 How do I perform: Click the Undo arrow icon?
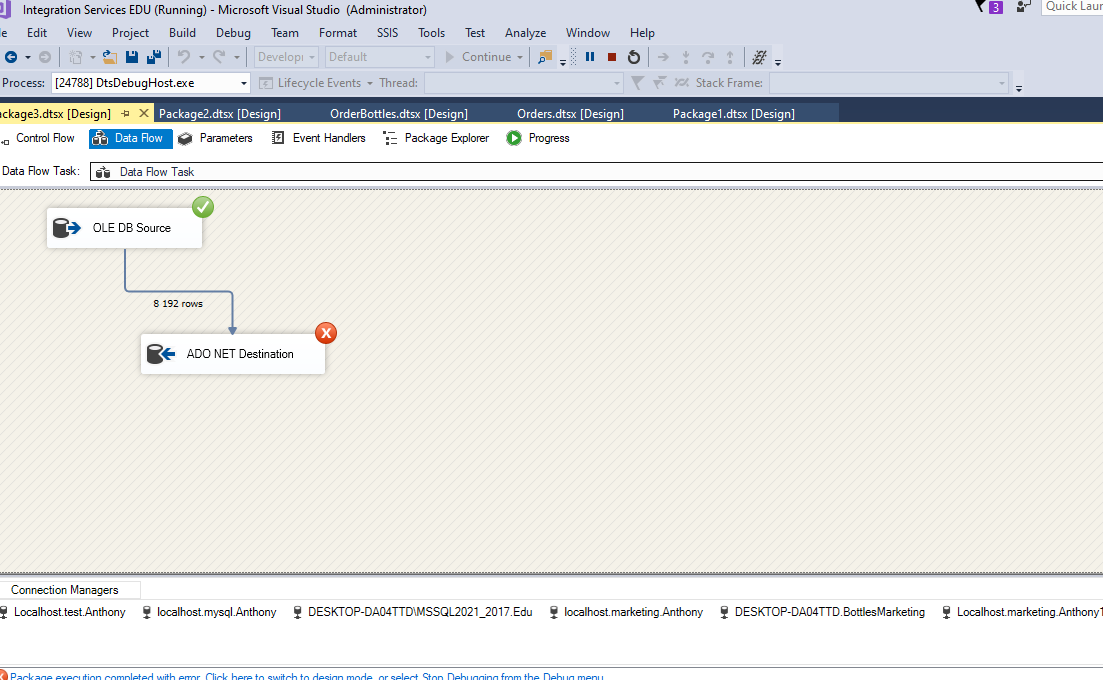tap(184, 57)
